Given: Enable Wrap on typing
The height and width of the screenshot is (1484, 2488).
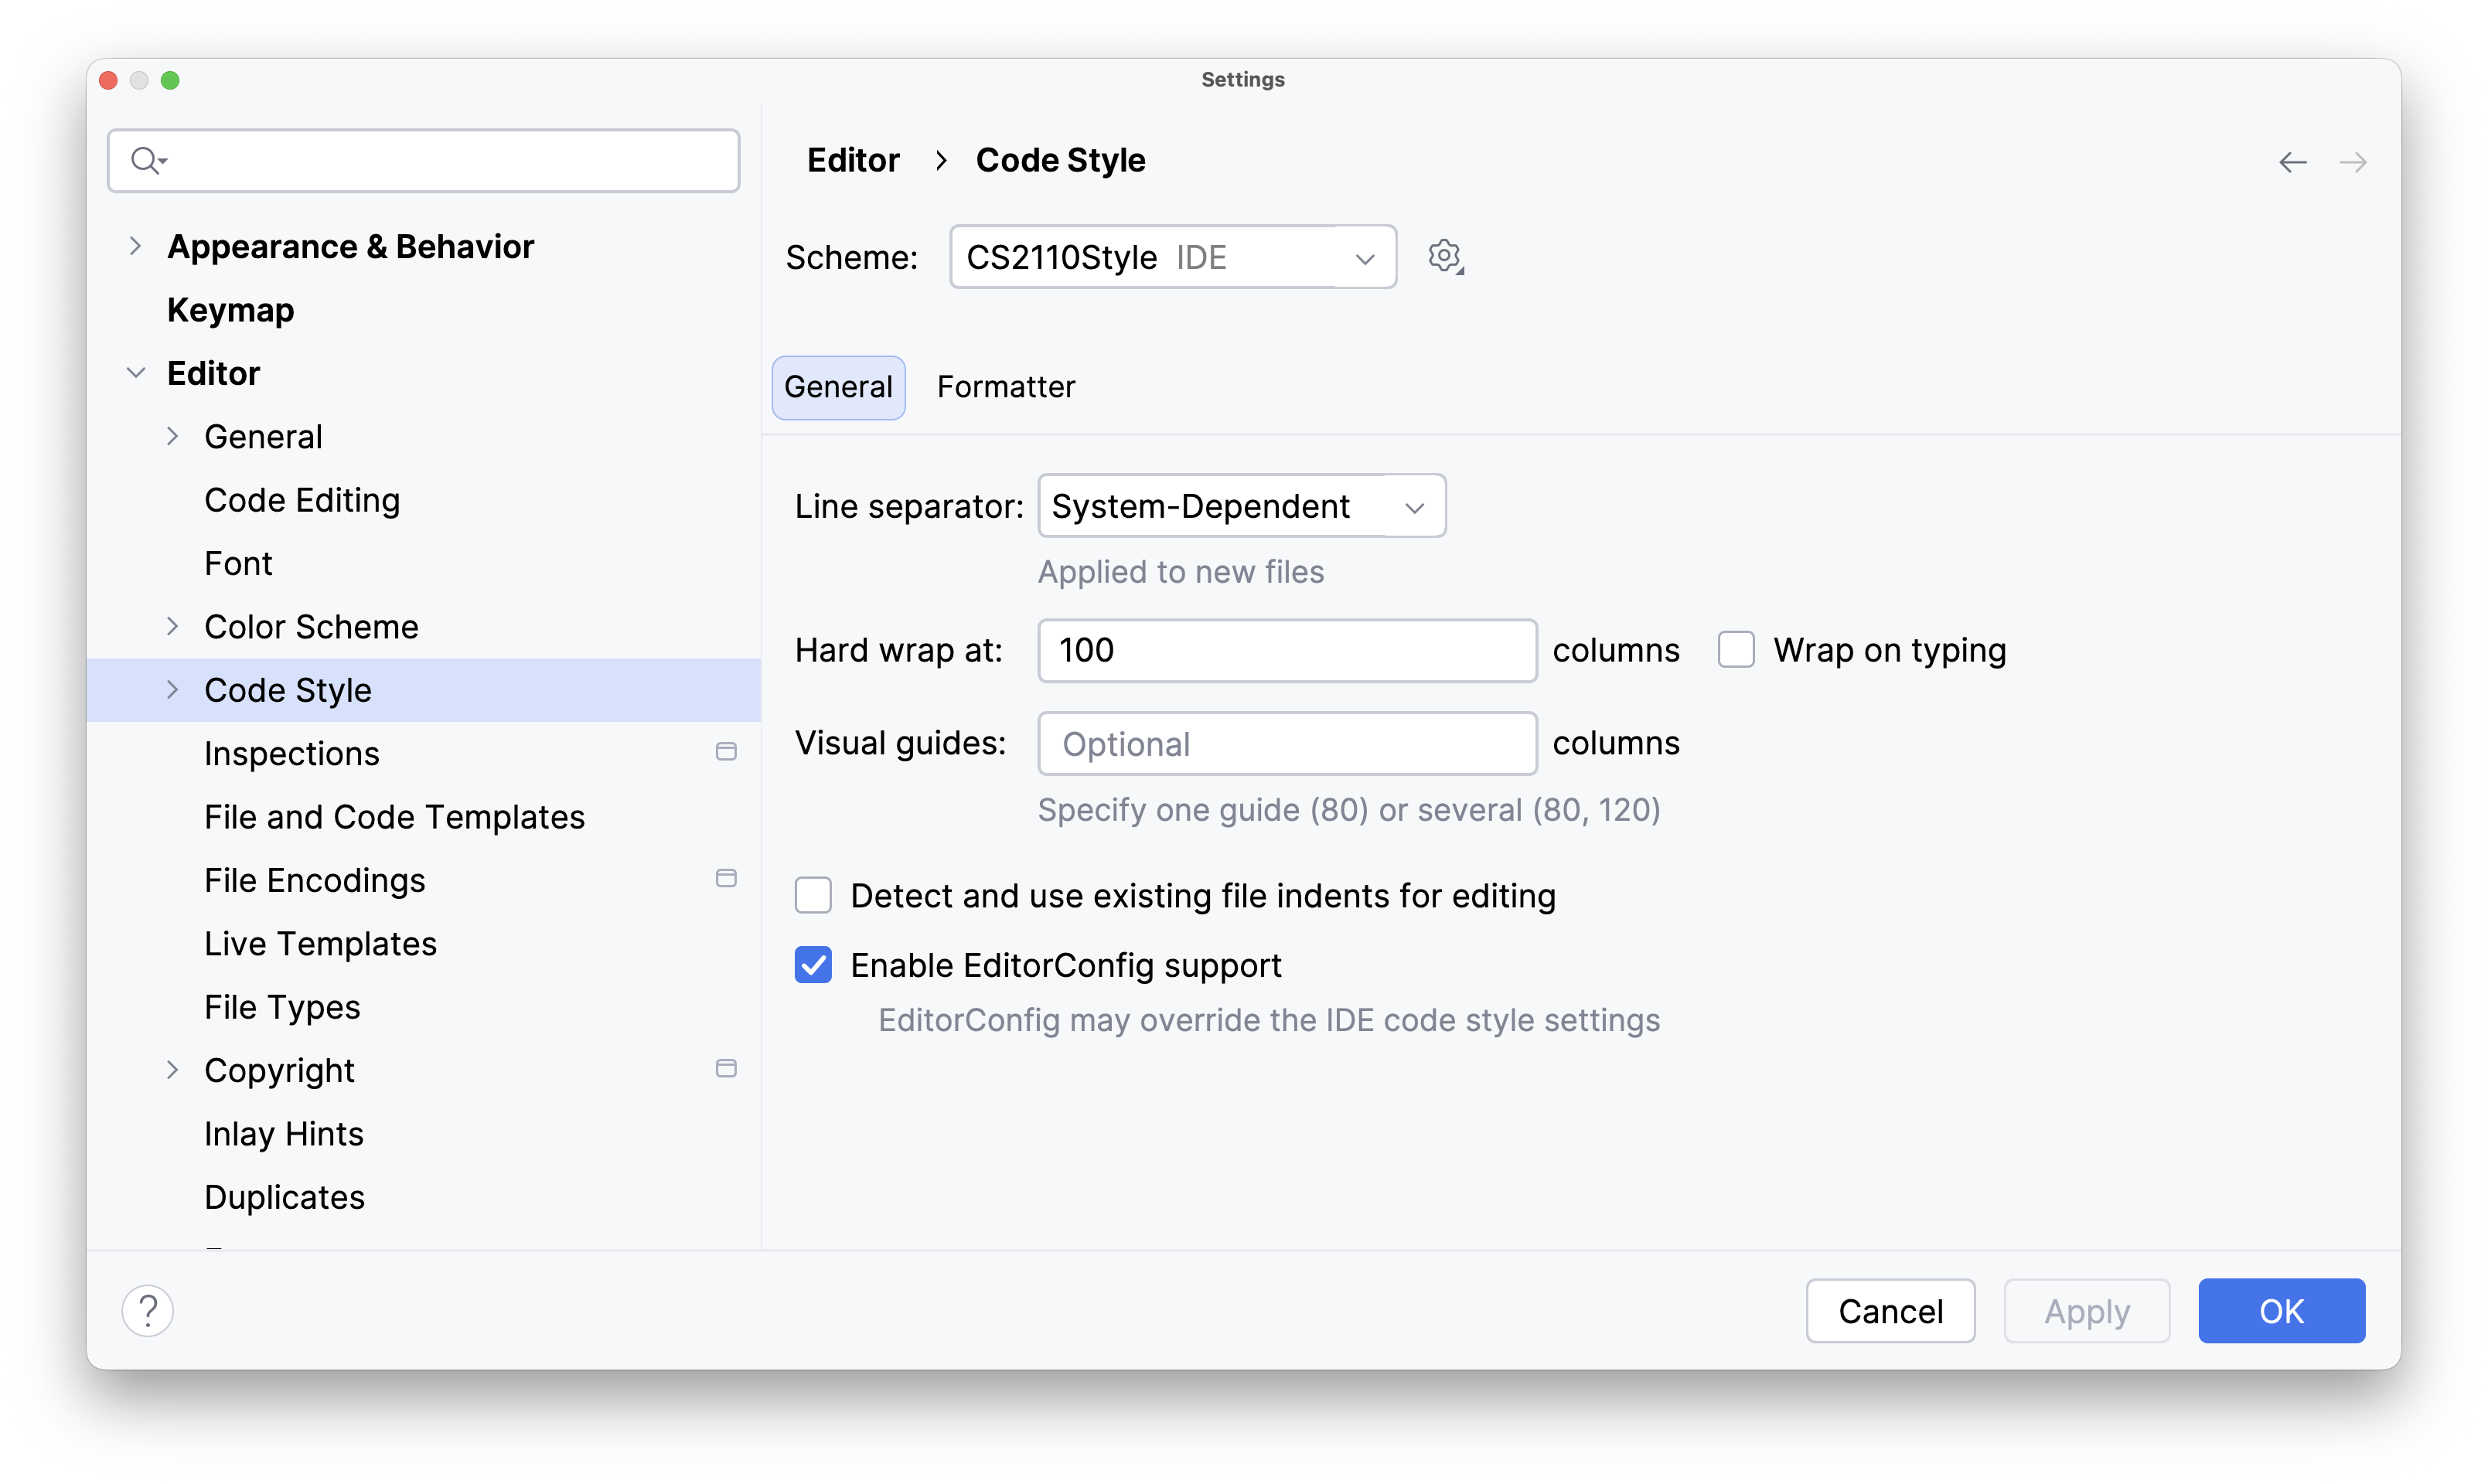Looking at the screenshot, I should click(1736, 649).
